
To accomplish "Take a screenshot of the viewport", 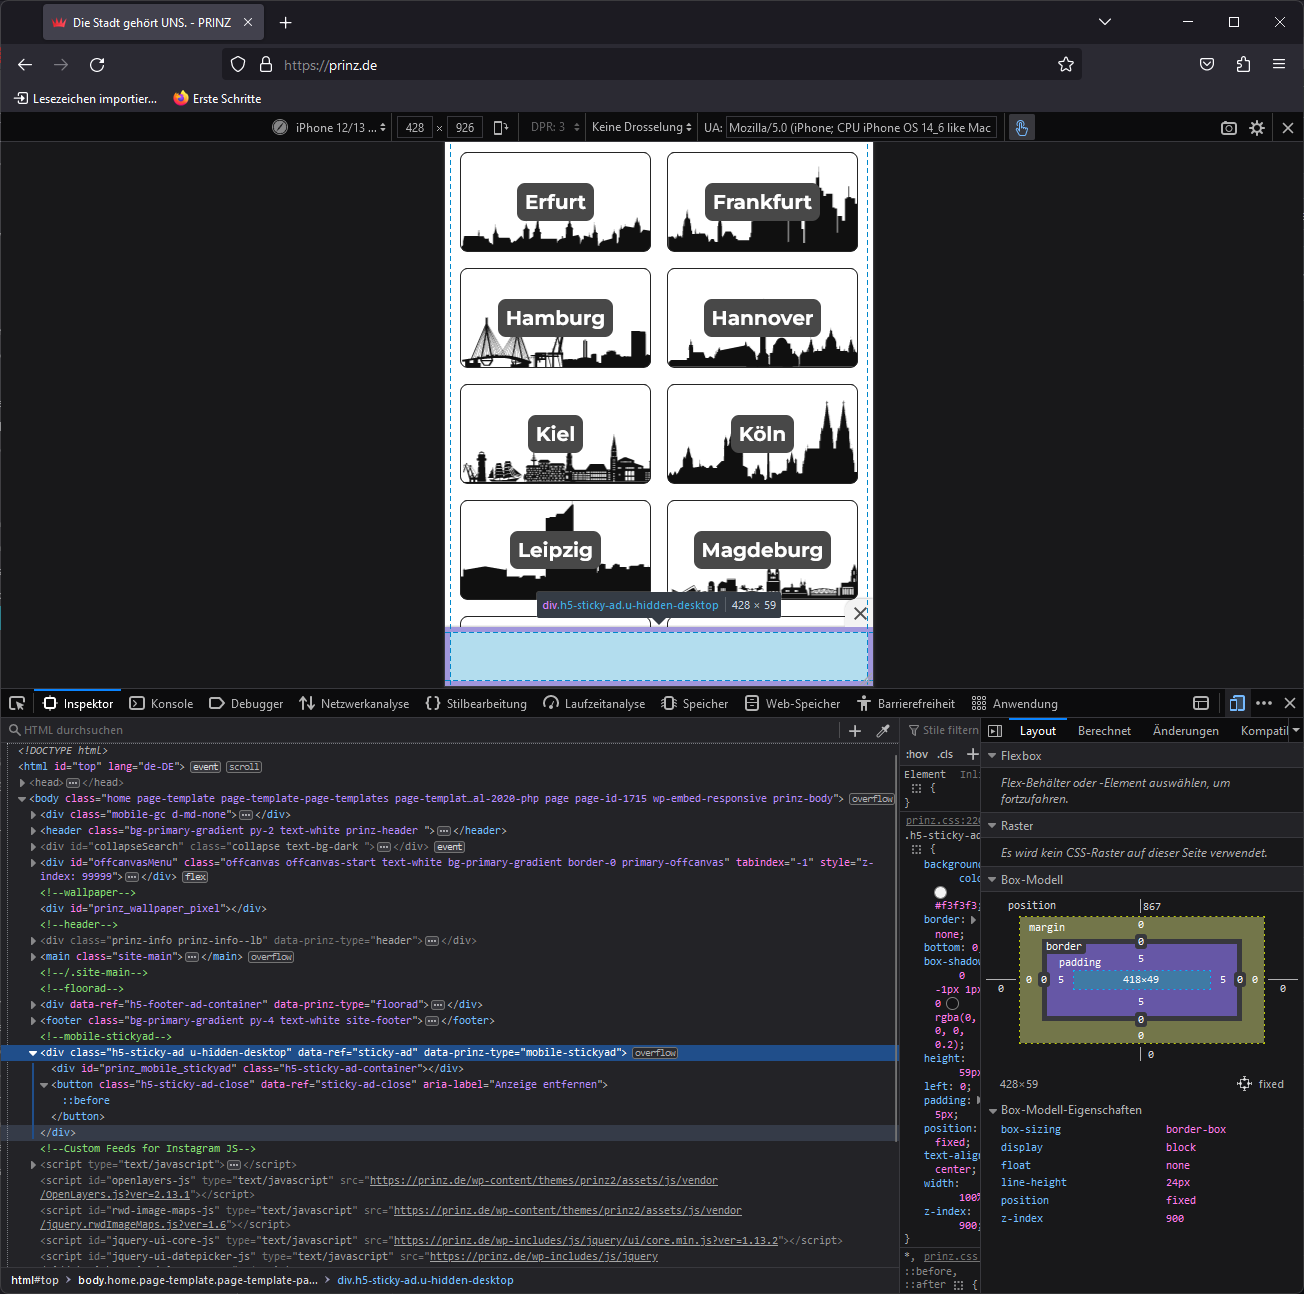I will point(1228,128).
